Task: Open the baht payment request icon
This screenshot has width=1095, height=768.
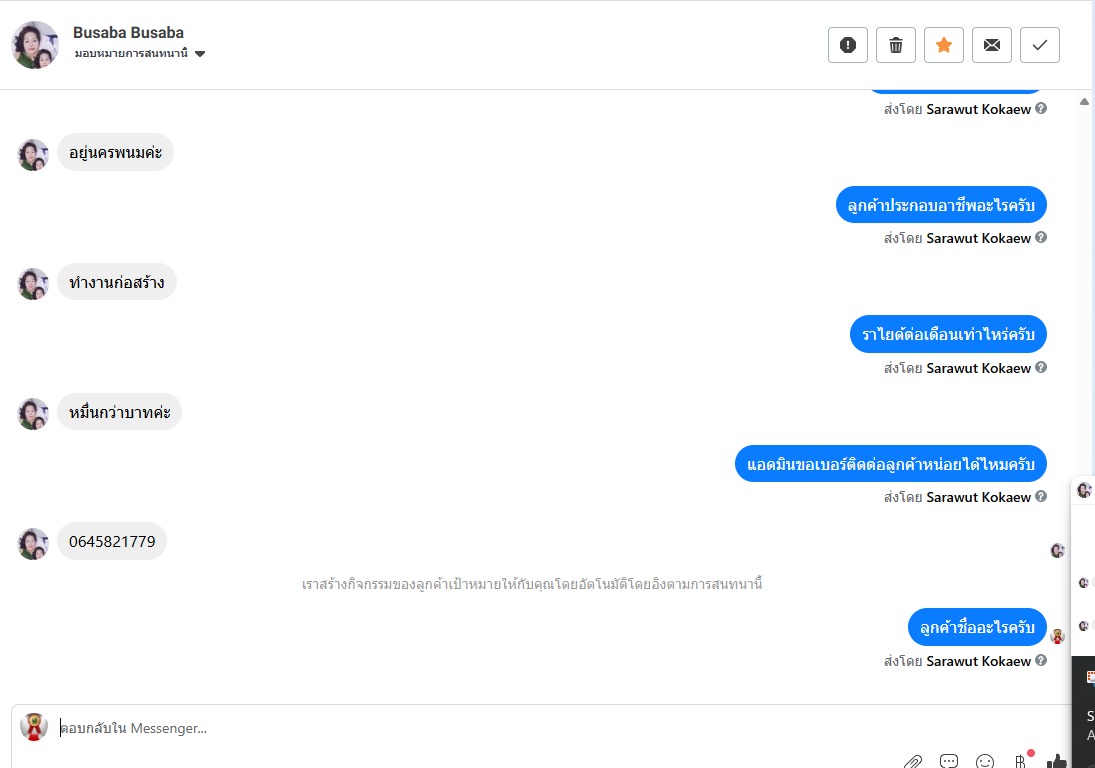Action: [x=1022, y=760]
